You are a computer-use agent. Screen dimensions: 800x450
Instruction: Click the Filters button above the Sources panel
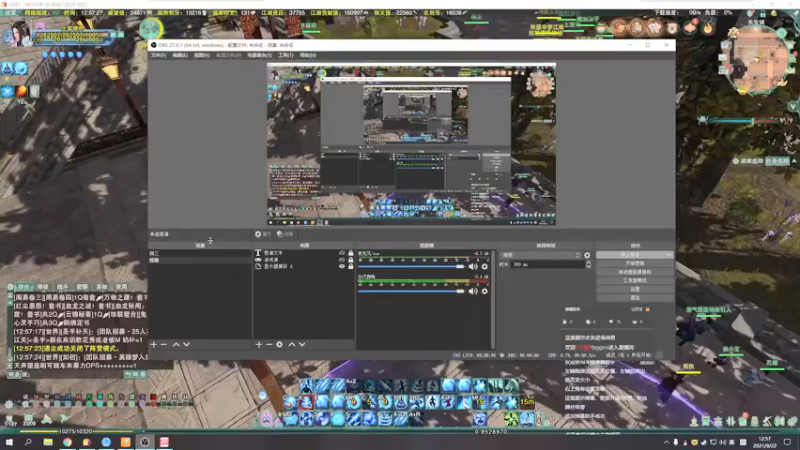point(285,234)
